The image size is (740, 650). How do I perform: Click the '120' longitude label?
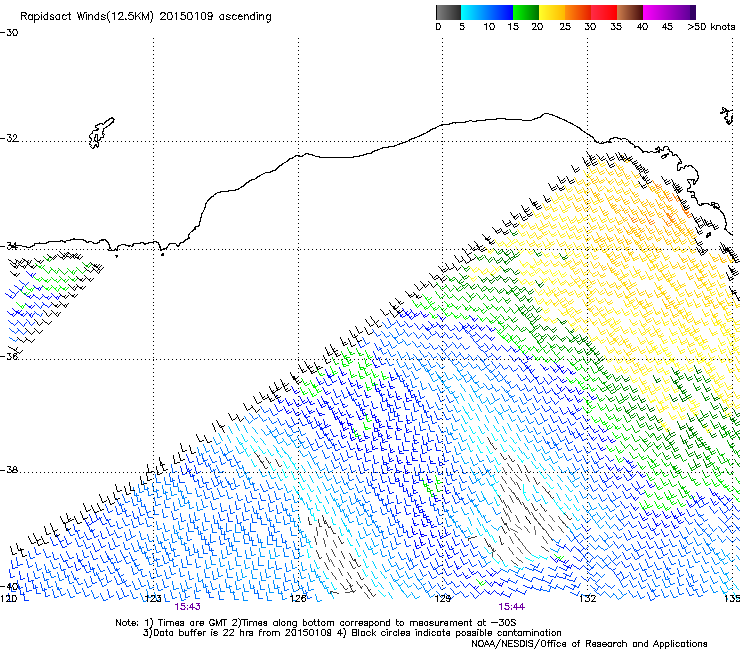click(x=8, y=598)
